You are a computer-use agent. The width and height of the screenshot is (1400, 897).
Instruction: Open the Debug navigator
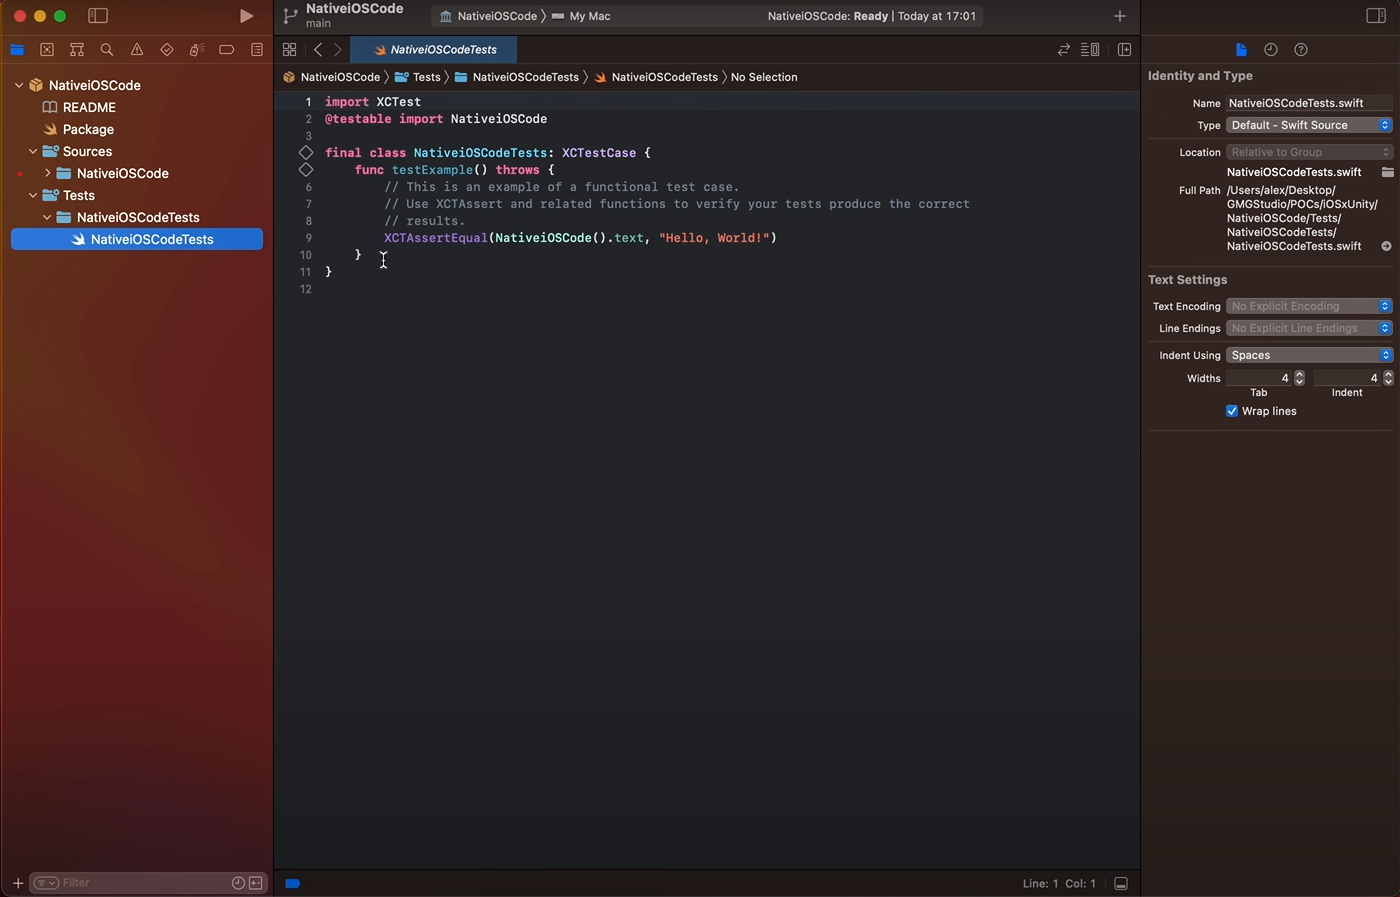tap(197, 50)
